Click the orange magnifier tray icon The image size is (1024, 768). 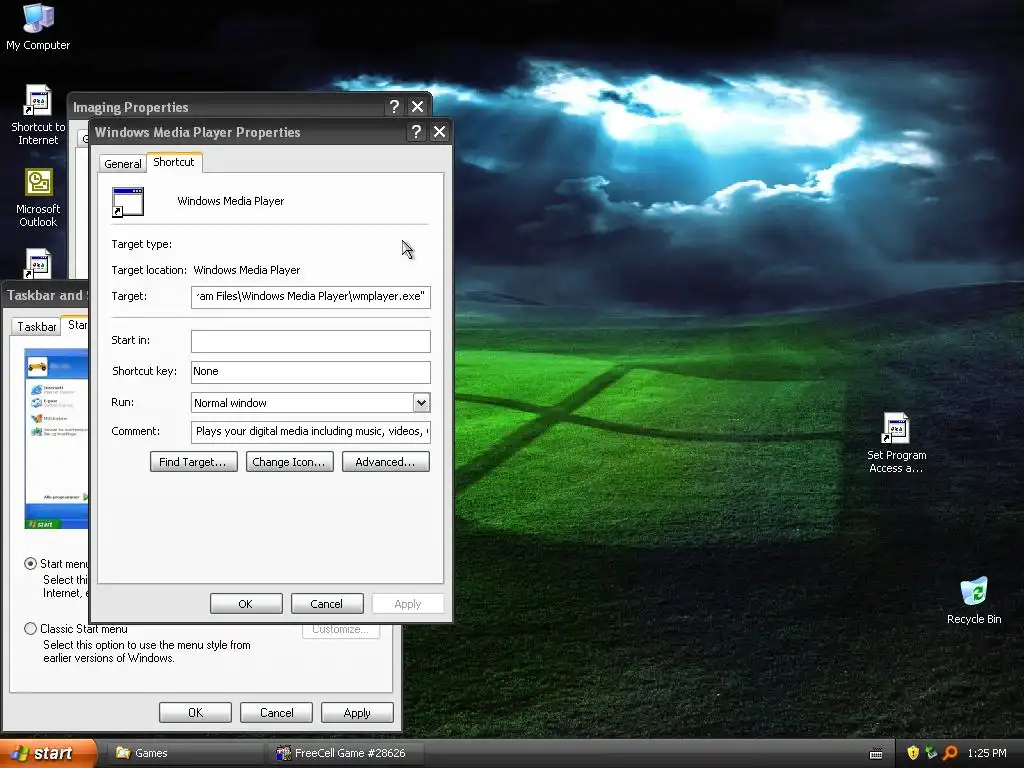pos(950,753)
